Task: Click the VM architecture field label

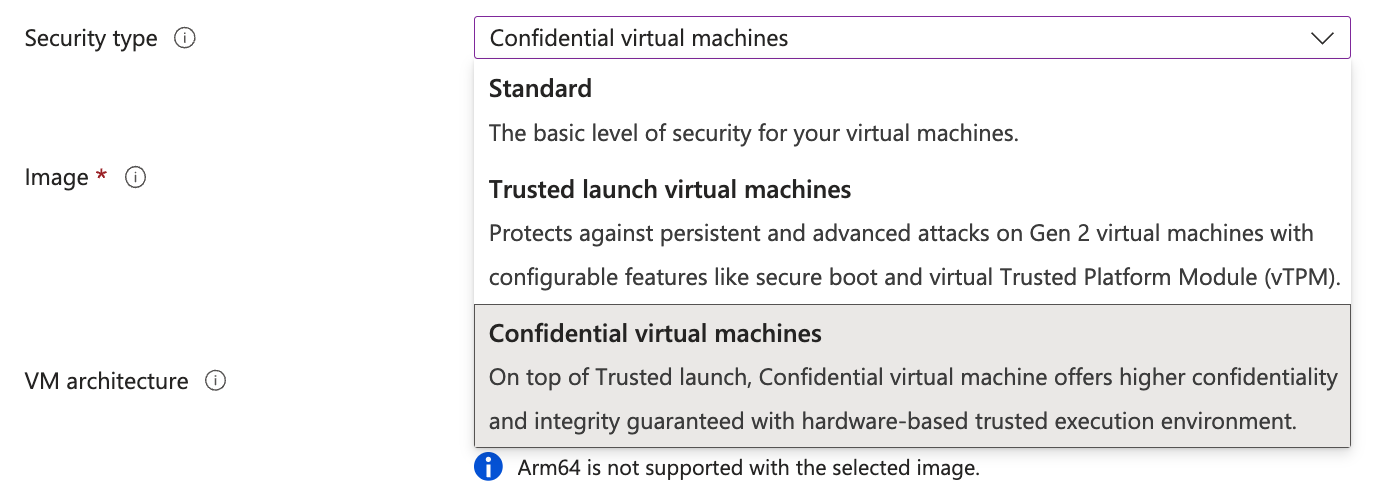Action: (106, 381)
